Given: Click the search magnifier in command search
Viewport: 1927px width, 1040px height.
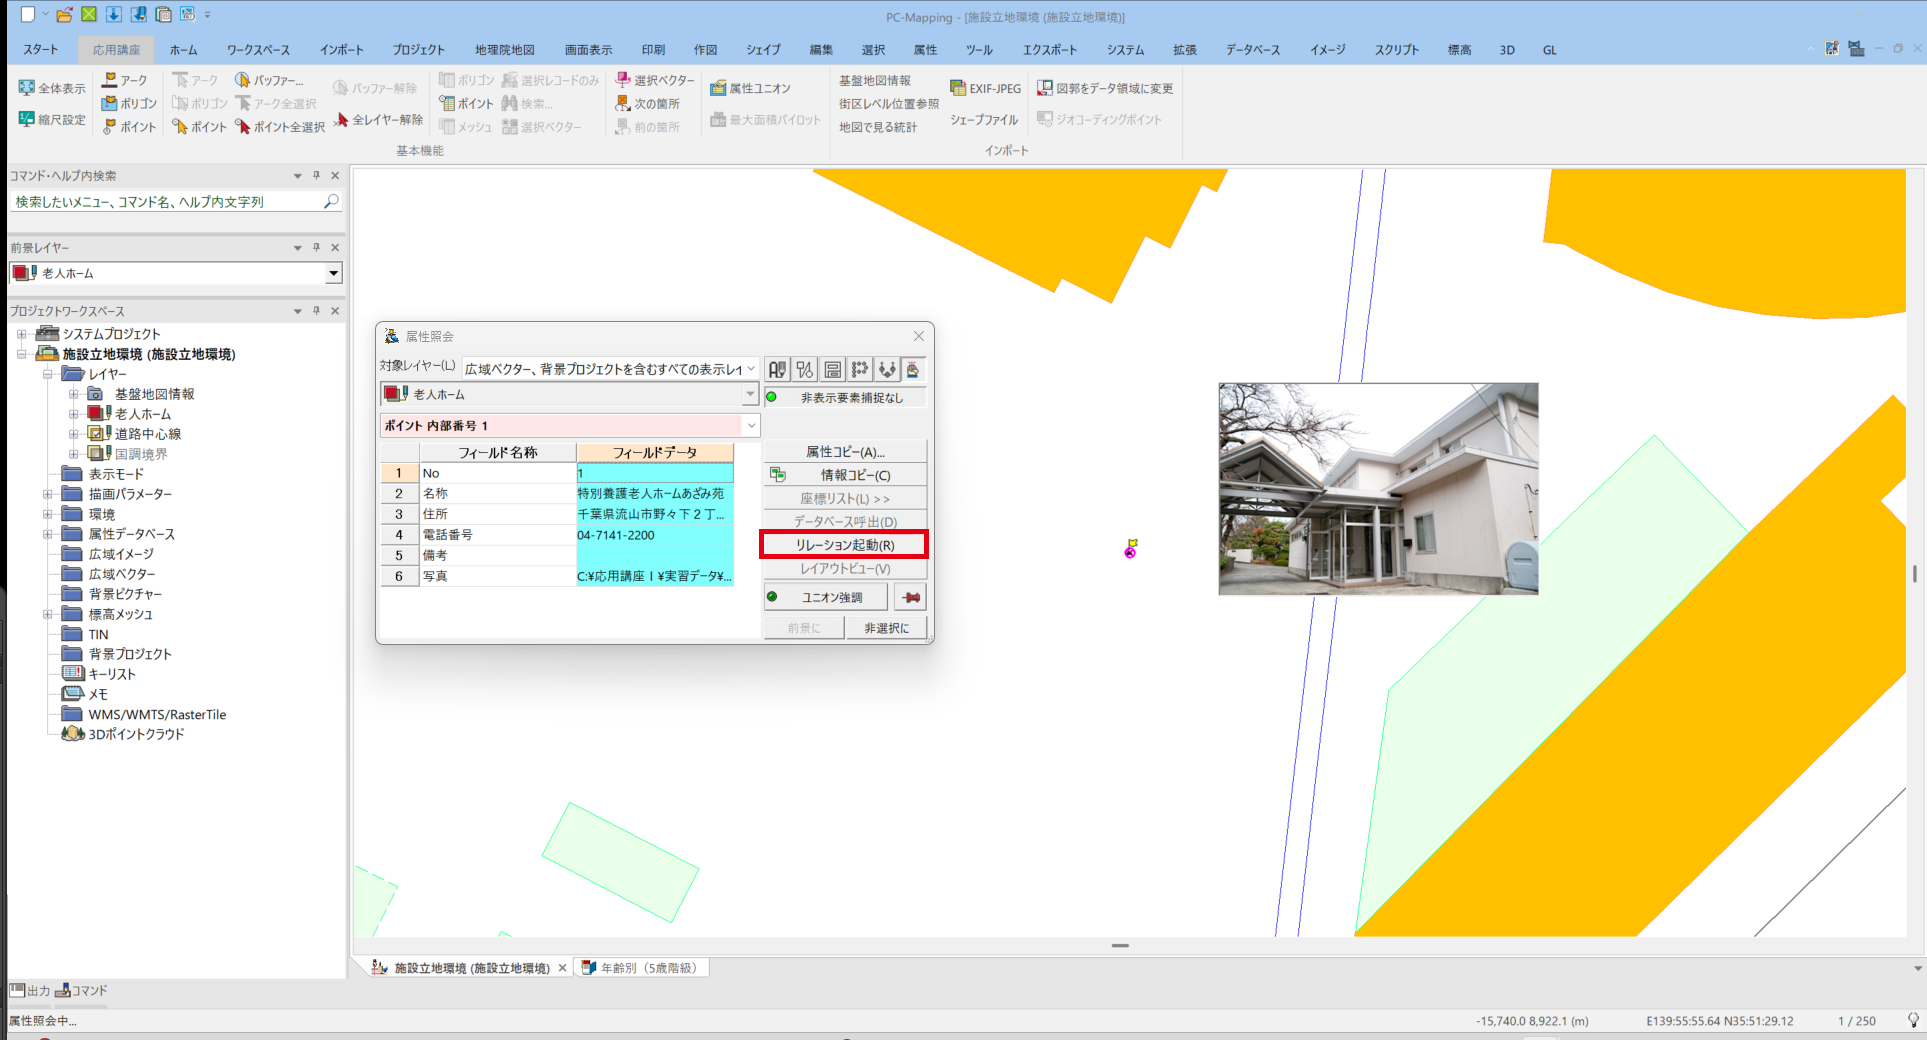Looking at the screenshot, I should pyautogui.click(x=331, y=201).
